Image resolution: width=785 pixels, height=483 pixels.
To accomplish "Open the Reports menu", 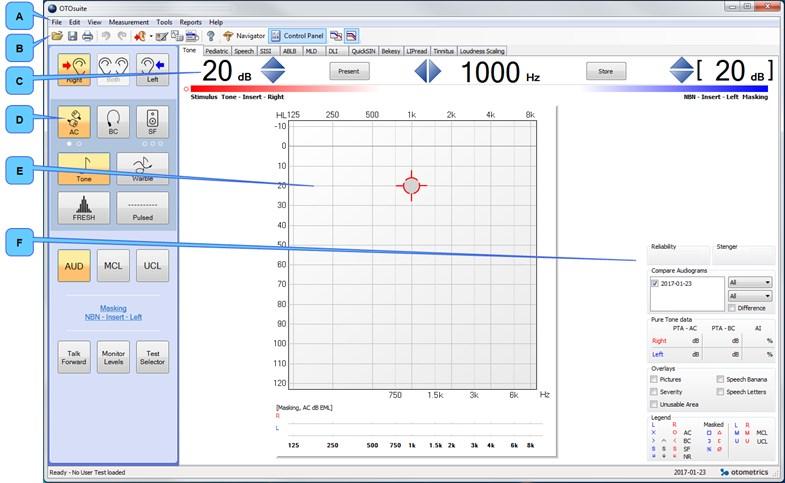I will click(190, 22).
